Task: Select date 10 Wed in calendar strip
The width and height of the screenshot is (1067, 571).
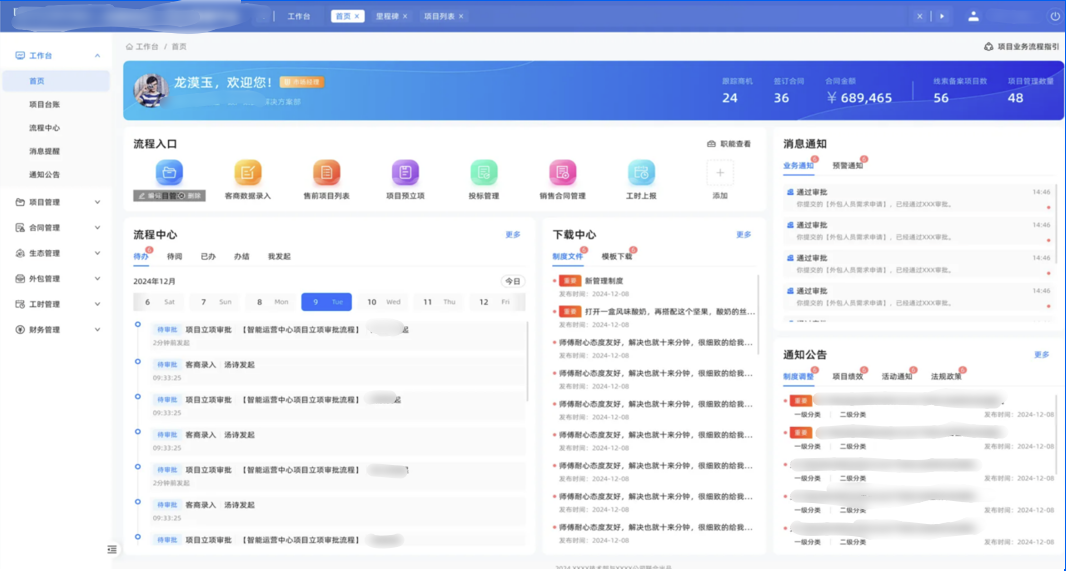Action: [384, 302]
